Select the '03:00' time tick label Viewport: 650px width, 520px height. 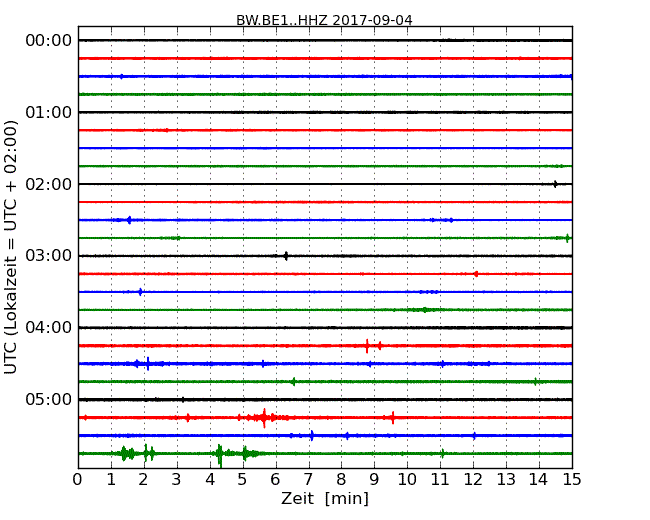click(49, 255)
